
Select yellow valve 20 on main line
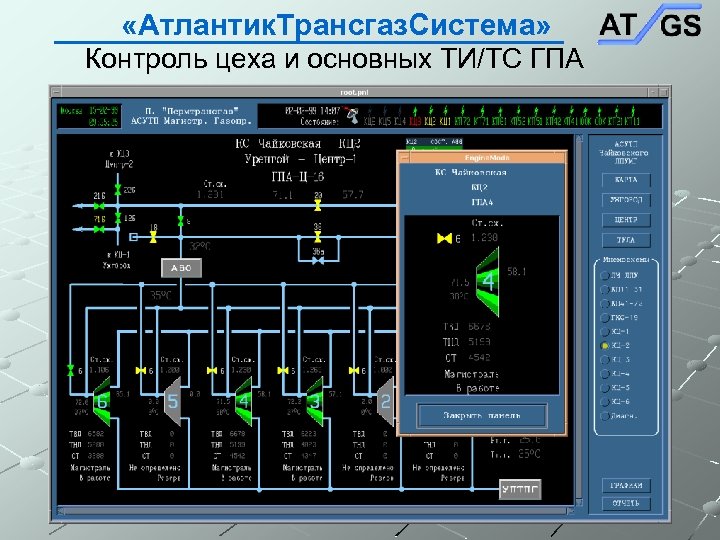point(317,205)
